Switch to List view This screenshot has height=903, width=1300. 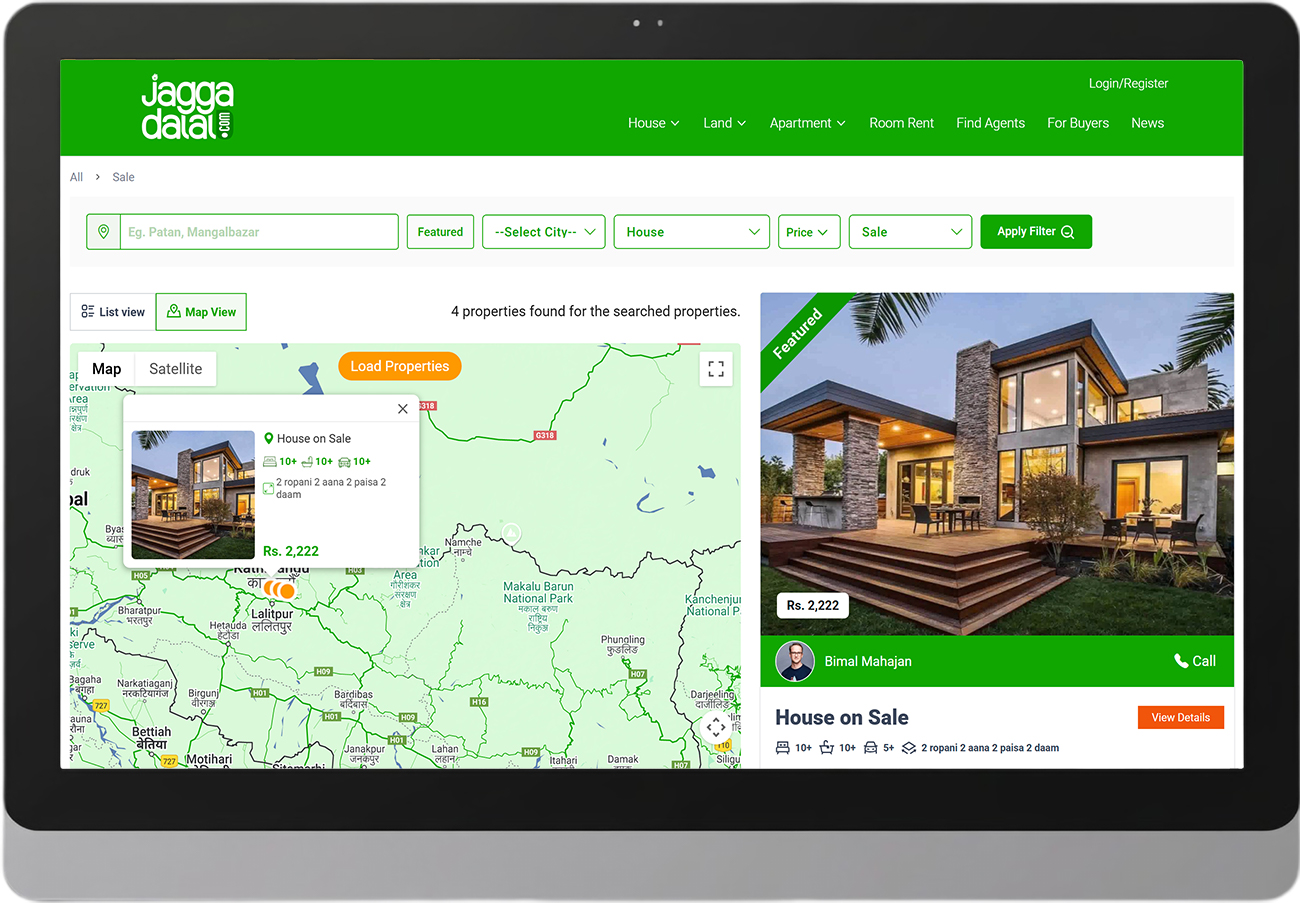(113, 312)
